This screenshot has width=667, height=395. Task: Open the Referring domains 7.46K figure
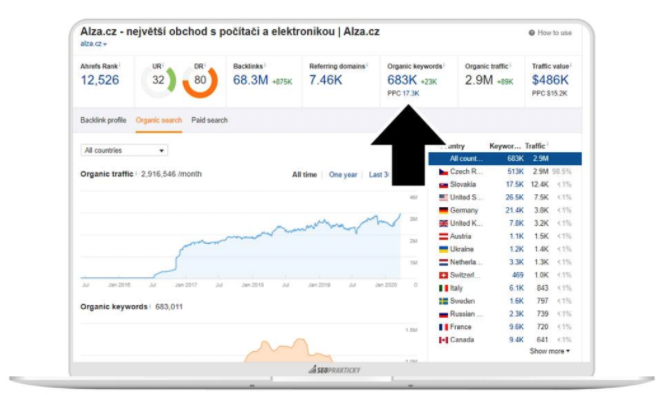point(325,80)
